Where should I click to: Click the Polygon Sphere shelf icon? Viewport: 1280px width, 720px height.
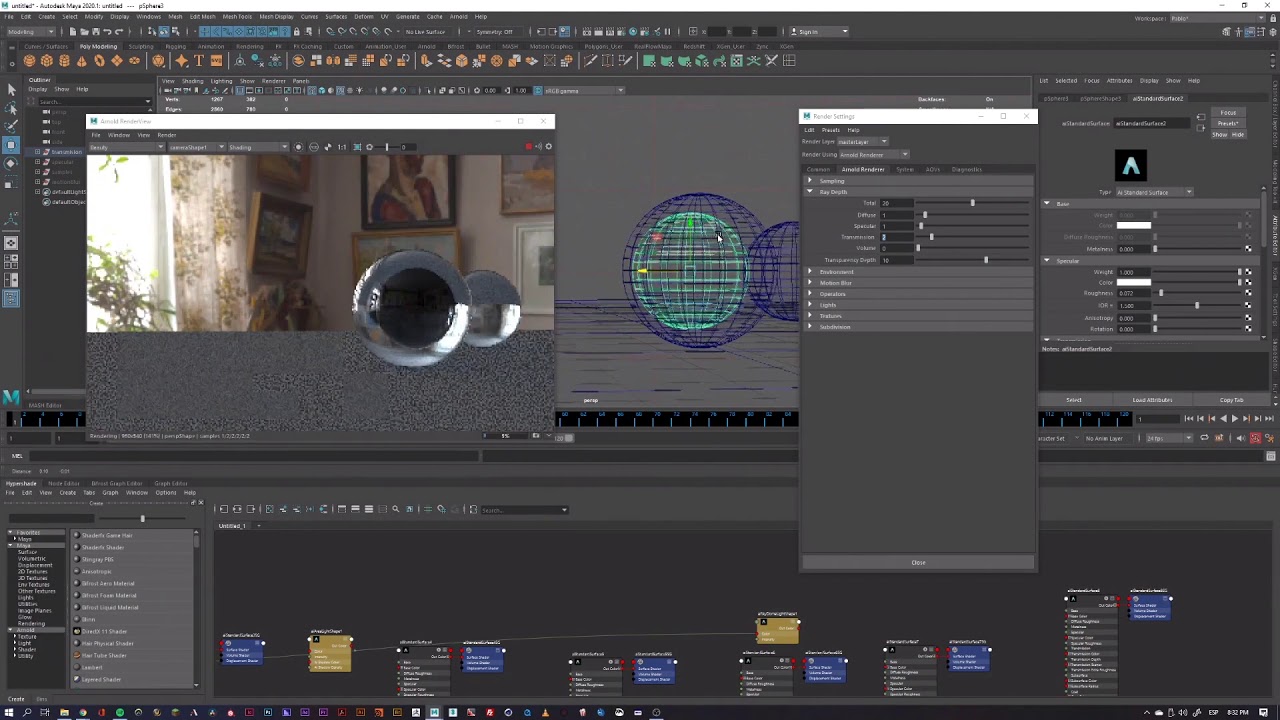(x=30, y=61)
